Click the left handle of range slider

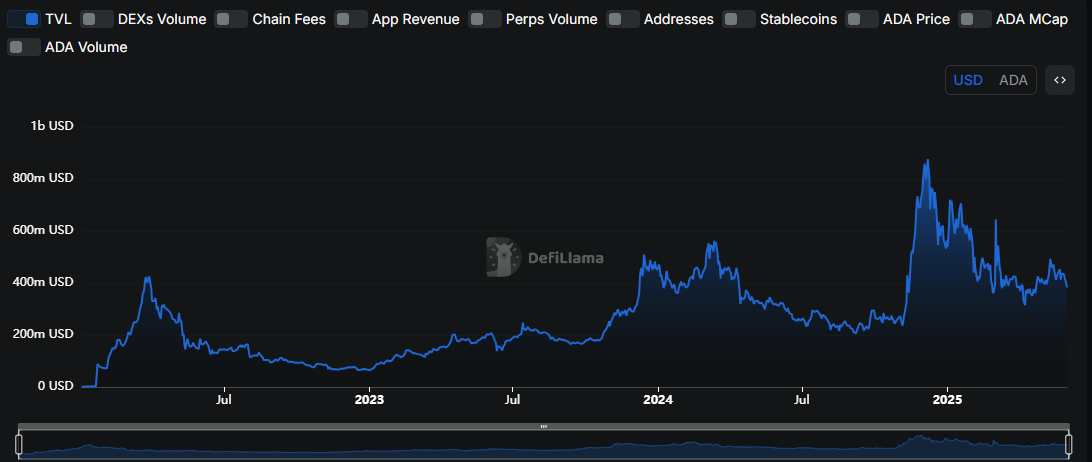click(x=19, y=444)
